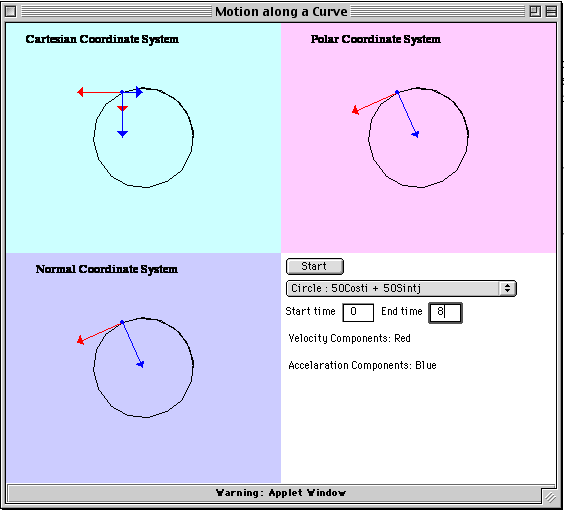Click the 'Normal Coordinate System' heading
The image size is (564, 512).
(x=106, y=269)
